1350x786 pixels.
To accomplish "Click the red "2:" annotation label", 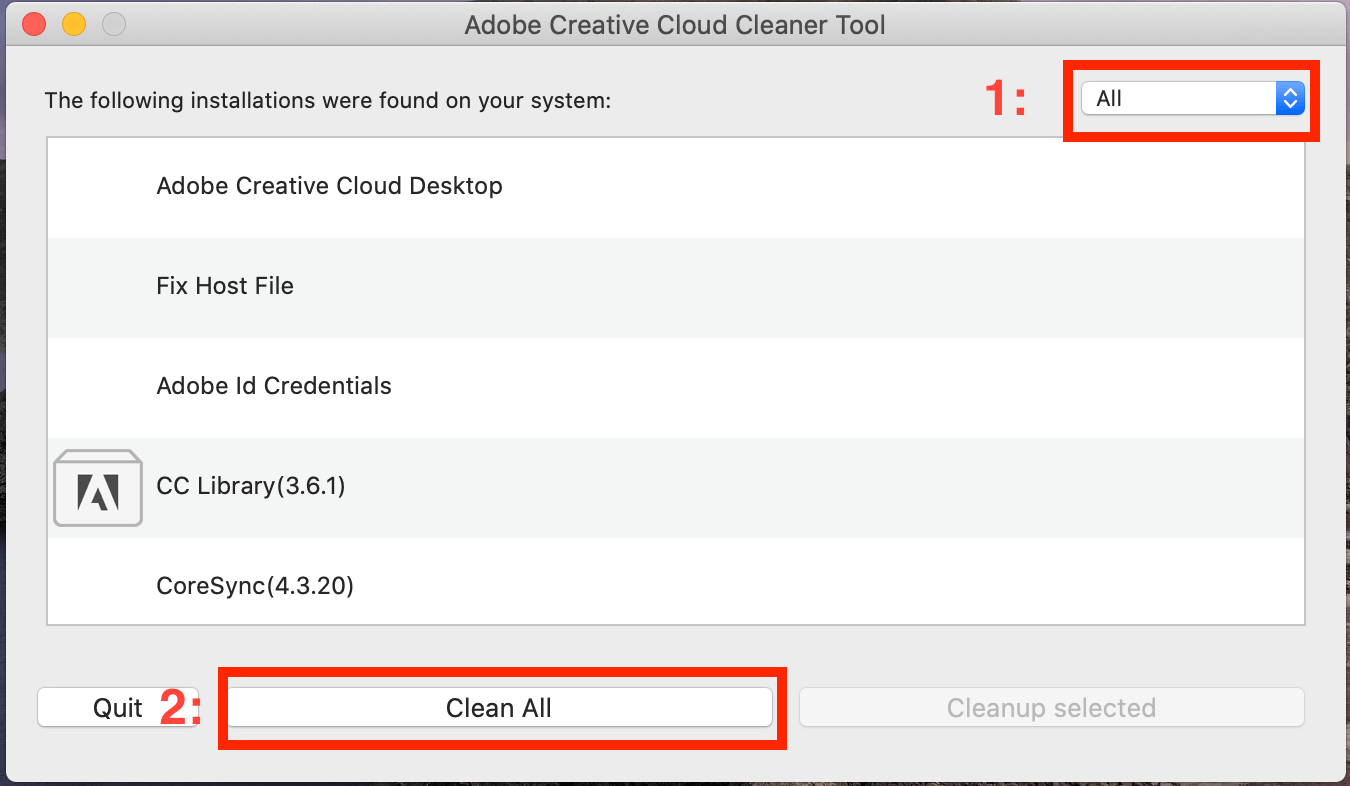I will click(181, 708).
